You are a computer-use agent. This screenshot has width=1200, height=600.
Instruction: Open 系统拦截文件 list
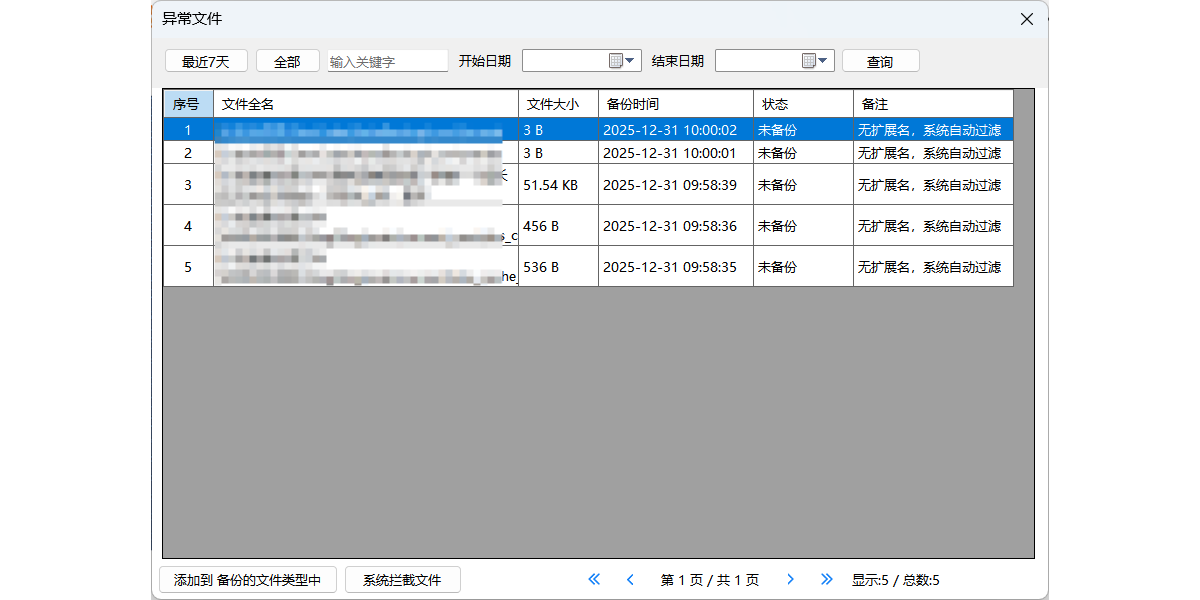point(402,580)
